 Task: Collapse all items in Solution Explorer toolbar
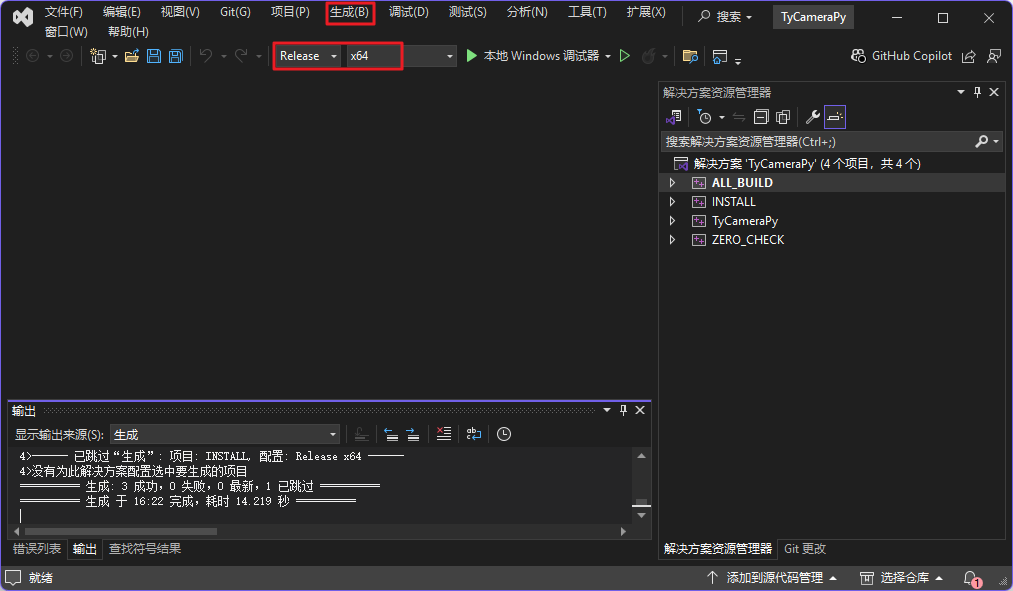(x=761, y=117)
